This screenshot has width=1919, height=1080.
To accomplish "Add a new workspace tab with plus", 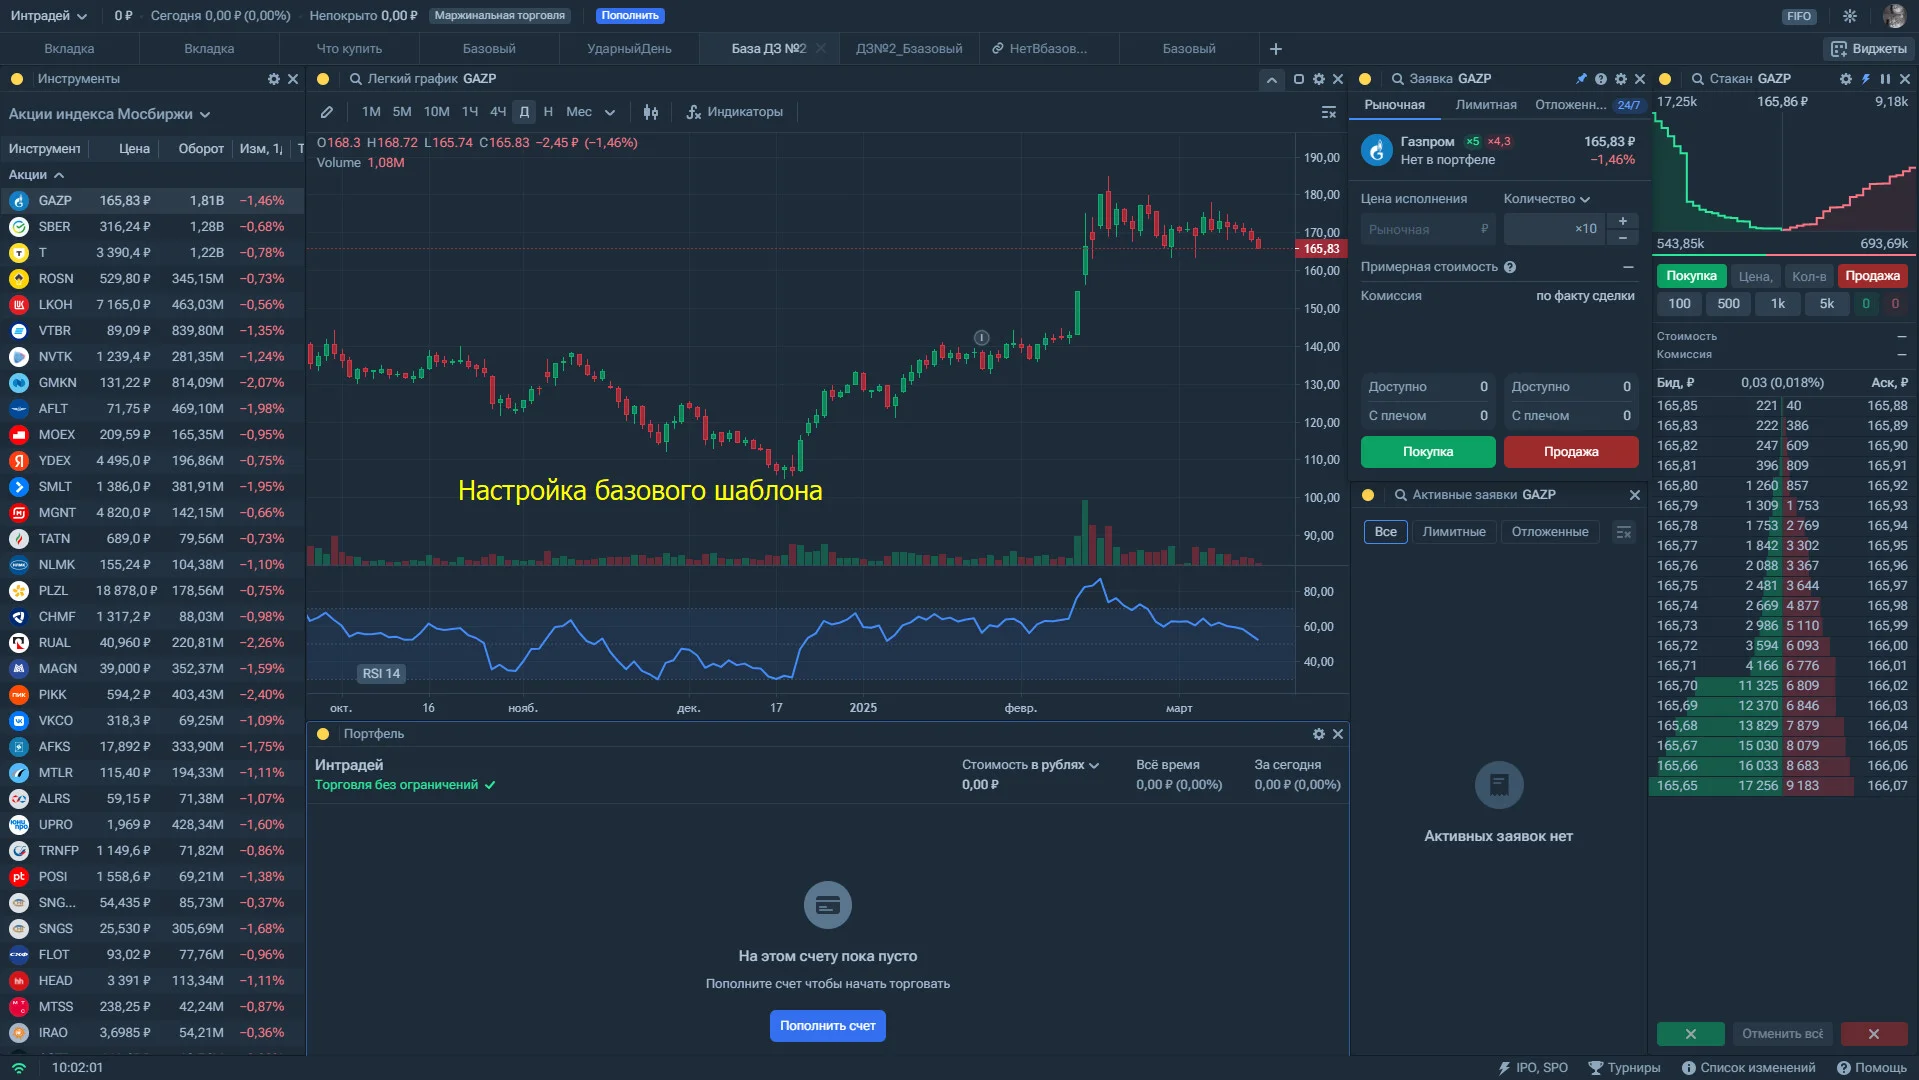I will 1276,49.
